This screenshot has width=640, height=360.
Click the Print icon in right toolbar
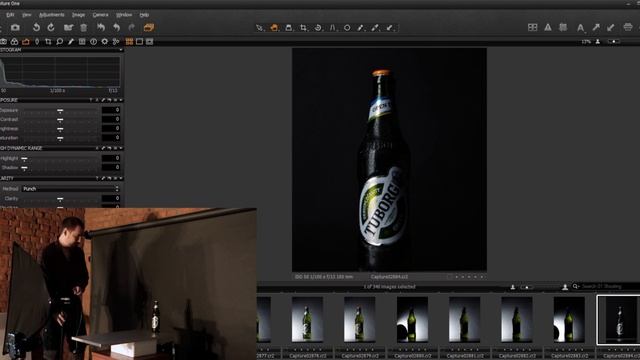[x=628, y=27]
